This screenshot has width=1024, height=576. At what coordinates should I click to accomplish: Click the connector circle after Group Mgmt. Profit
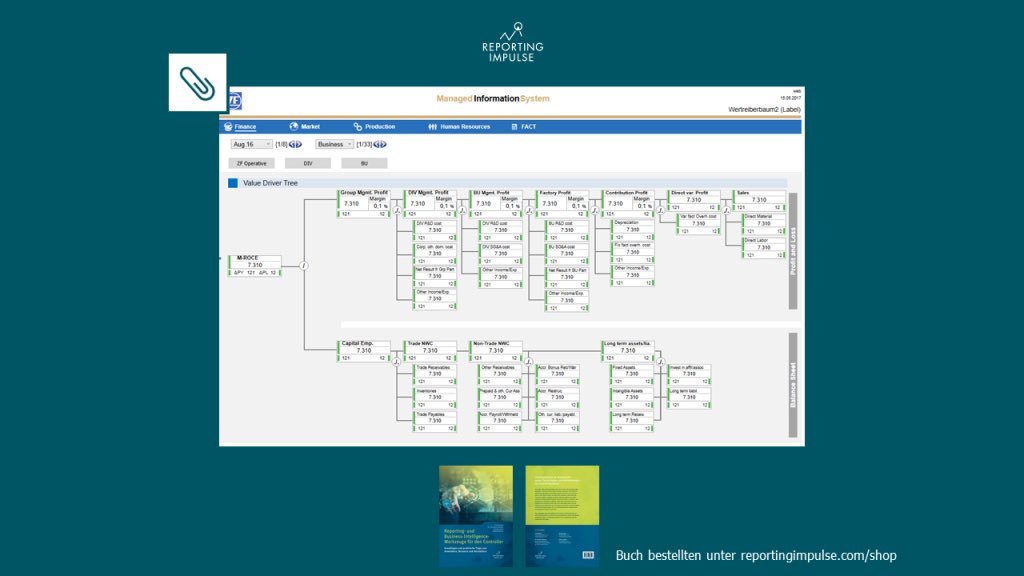(x=398, y=209)
